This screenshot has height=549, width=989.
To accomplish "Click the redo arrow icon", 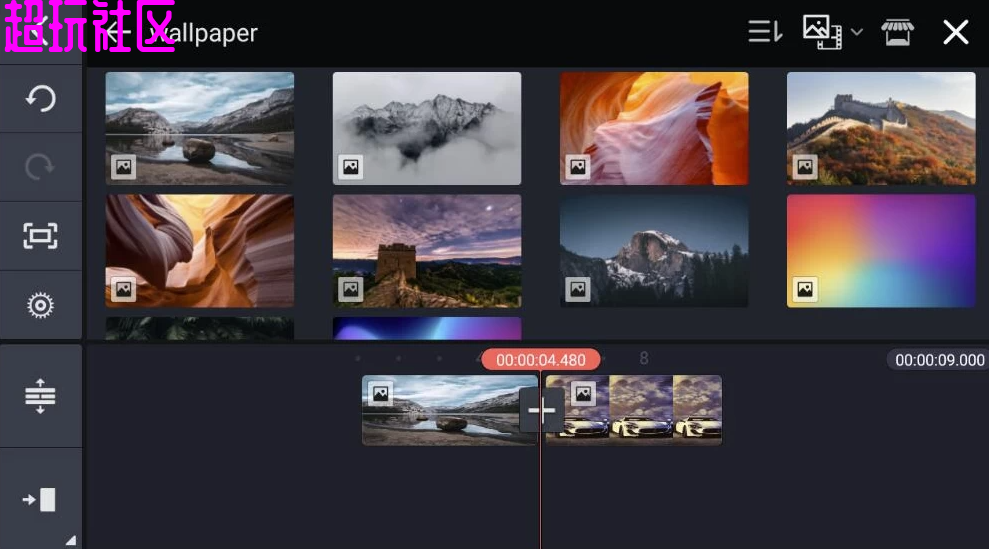I will pyautogui.click(x=40, y=167).
